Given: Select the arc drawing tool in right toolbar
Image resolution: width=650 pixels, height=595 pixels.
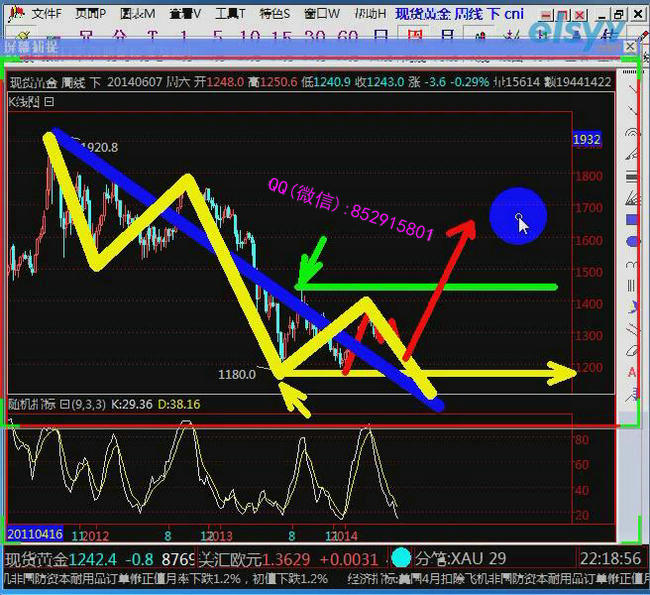Looking at the screenshot, I should pyautogui.click(x=632, y=132).
